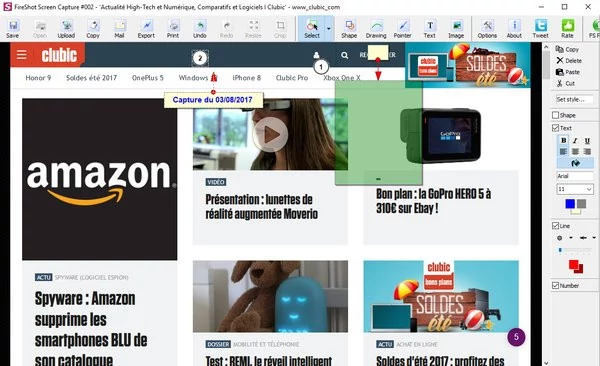Image resolution: width=600 pixels, height=366 pixels.
Task: Open the Set style dropdown
Action: point(575,99)
